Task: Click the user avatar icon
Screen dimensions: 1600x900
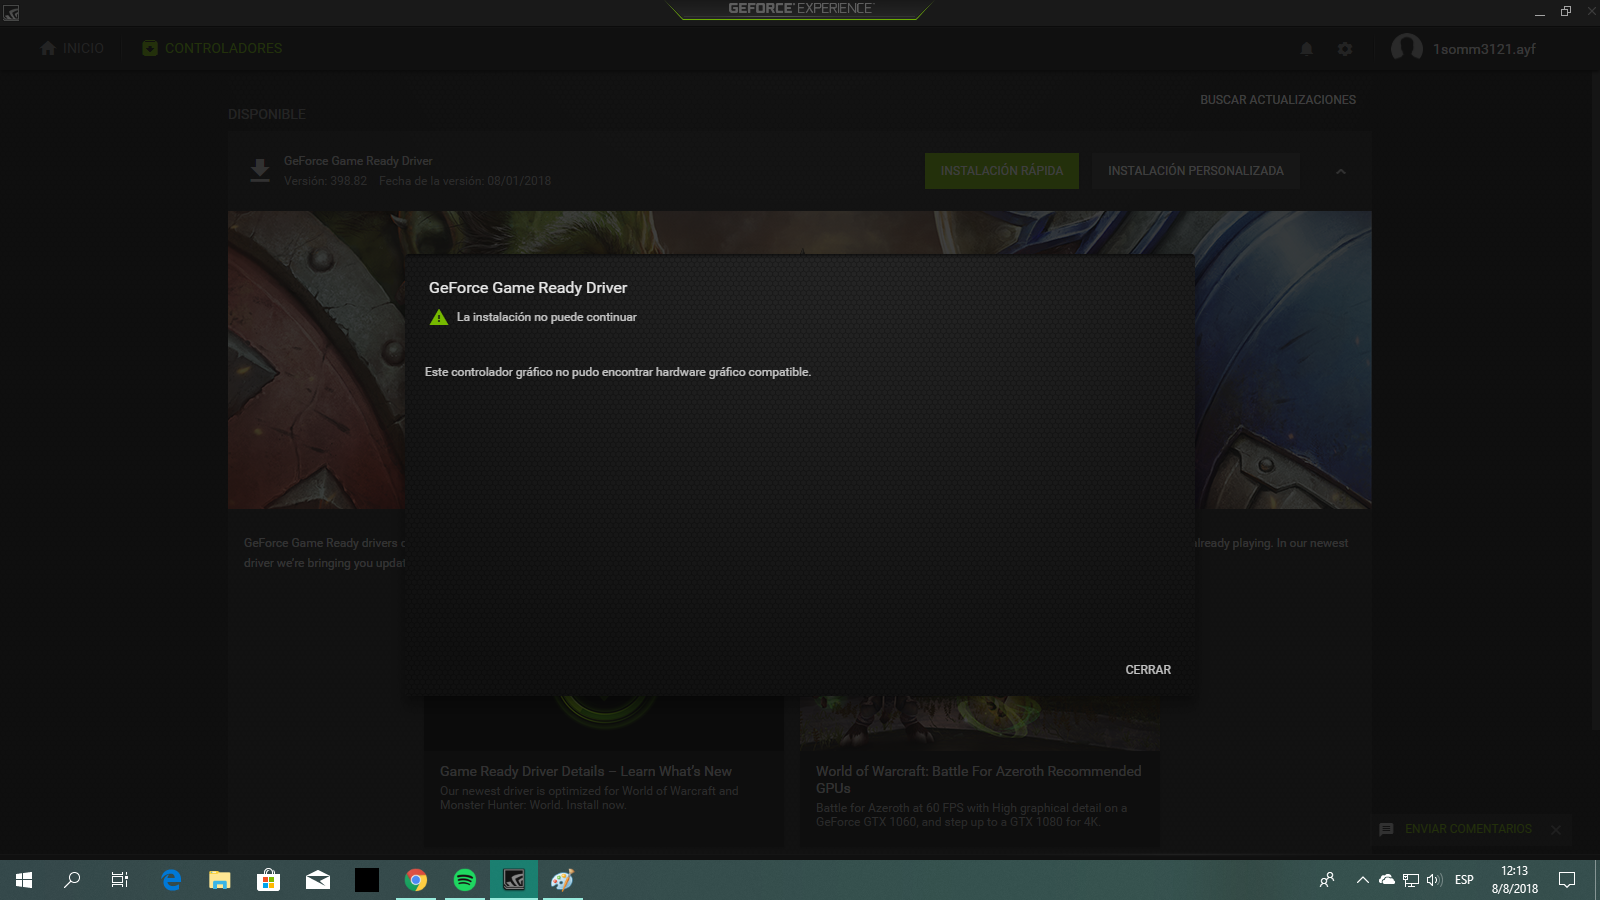Action: [1407, 48]
